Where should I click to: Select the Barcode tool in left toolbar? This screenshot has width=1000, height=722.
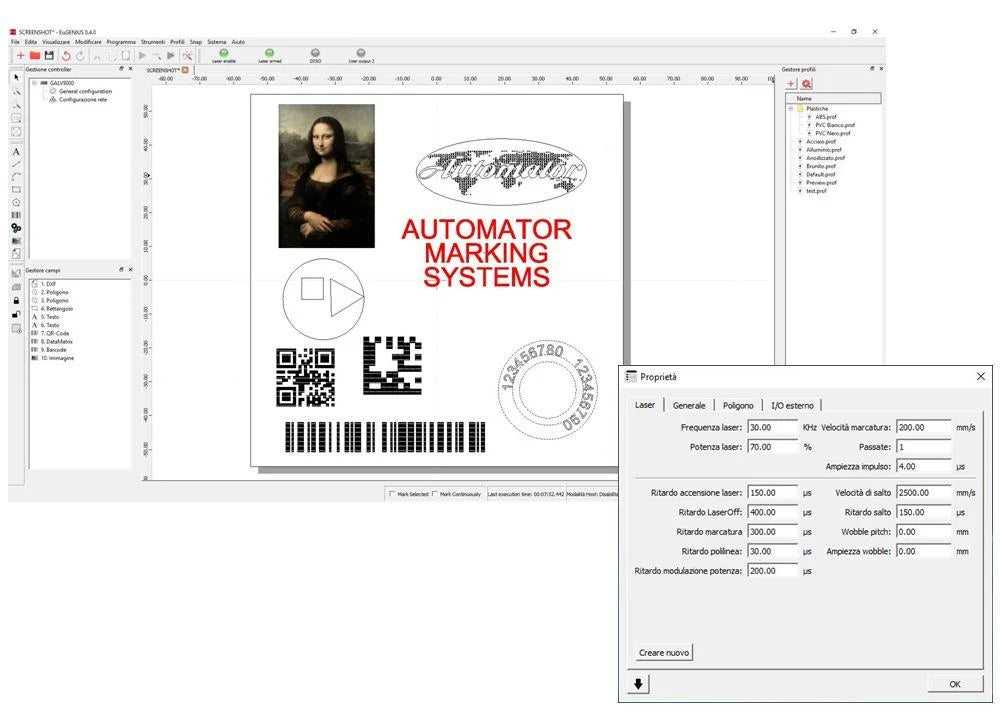click(x=17, y=215)
